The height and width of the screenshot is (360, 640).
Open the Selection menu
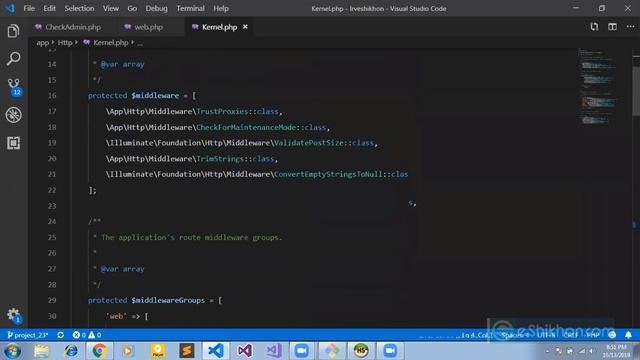[x=79, y=9]
